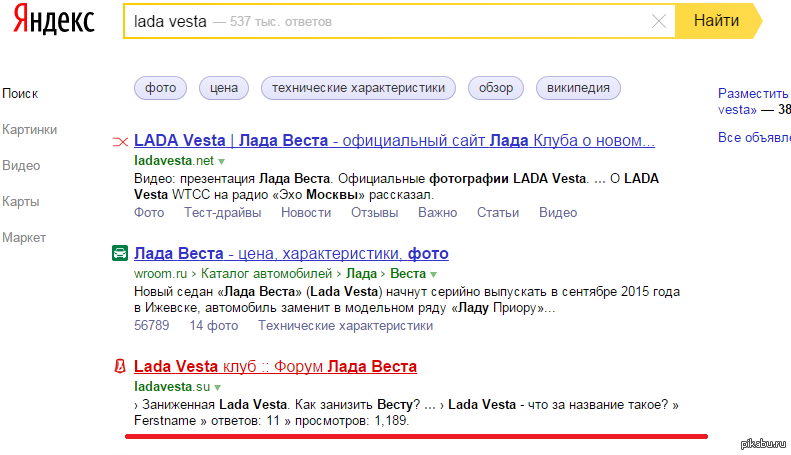Select the 'фото' suggestion chip
Screen dimensions: 791x455
click(x=160, y=88)
